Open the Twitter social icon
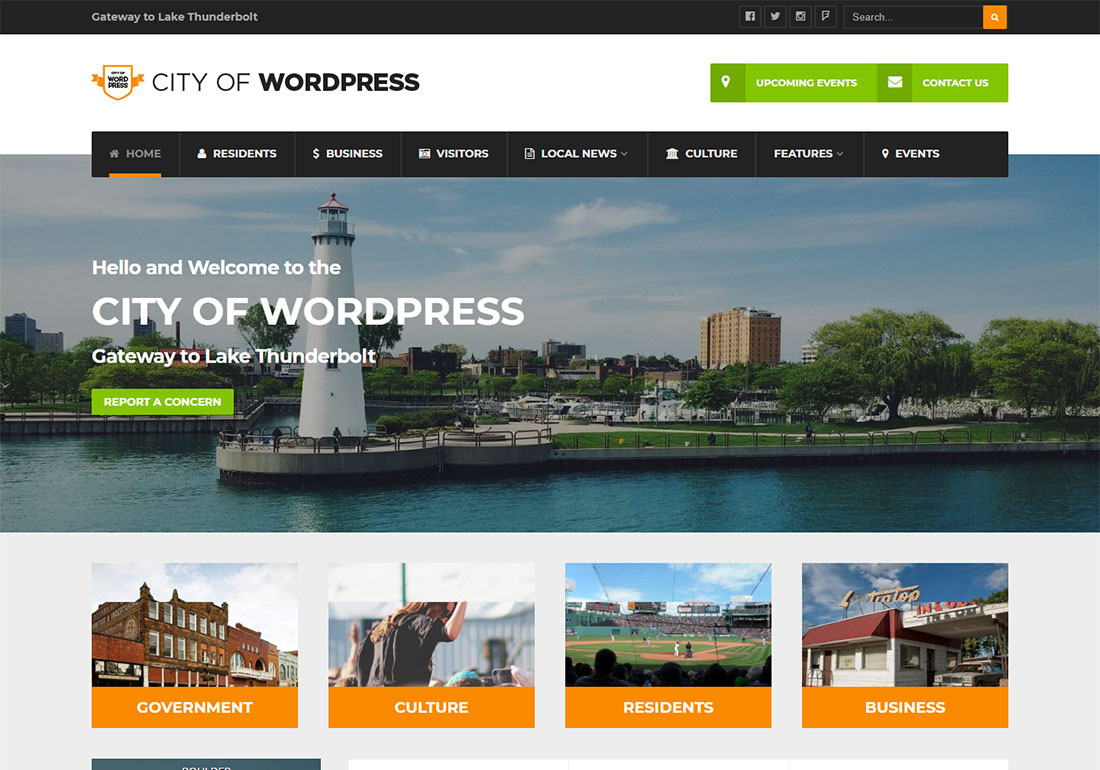This screenshot has height=770, width=1100. pyautogui.click(x=775, y=17)
